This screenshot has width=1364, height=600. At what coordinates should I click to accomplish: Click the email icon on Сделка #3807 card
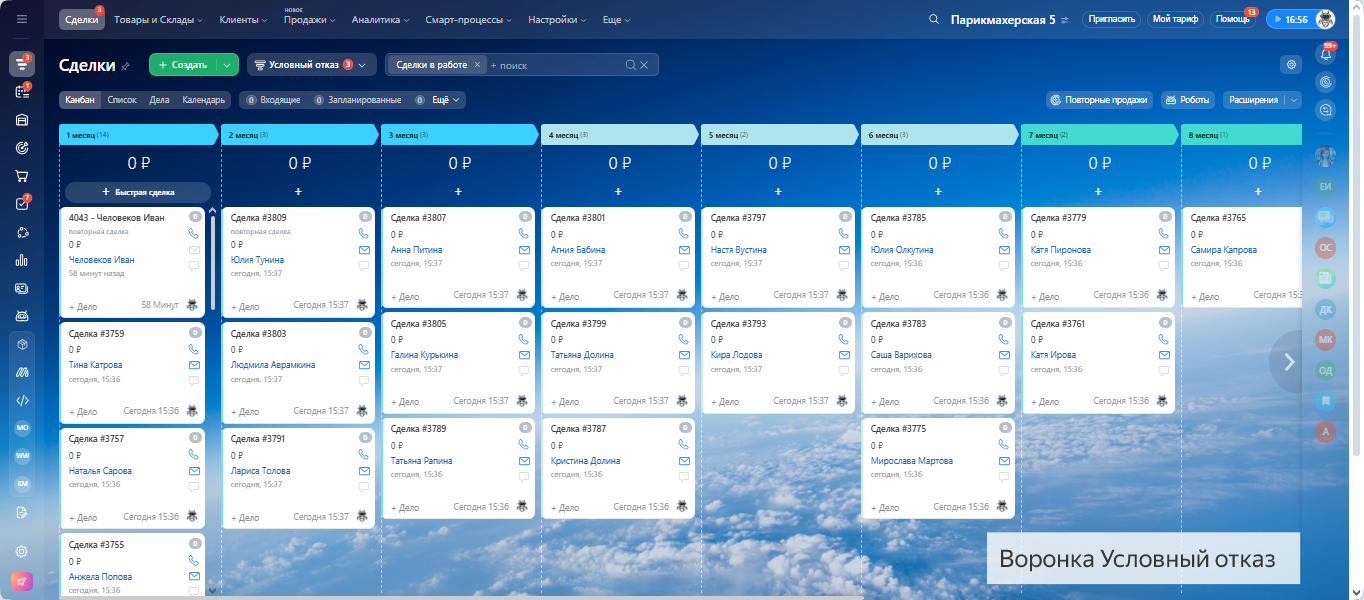click(524, 250)
